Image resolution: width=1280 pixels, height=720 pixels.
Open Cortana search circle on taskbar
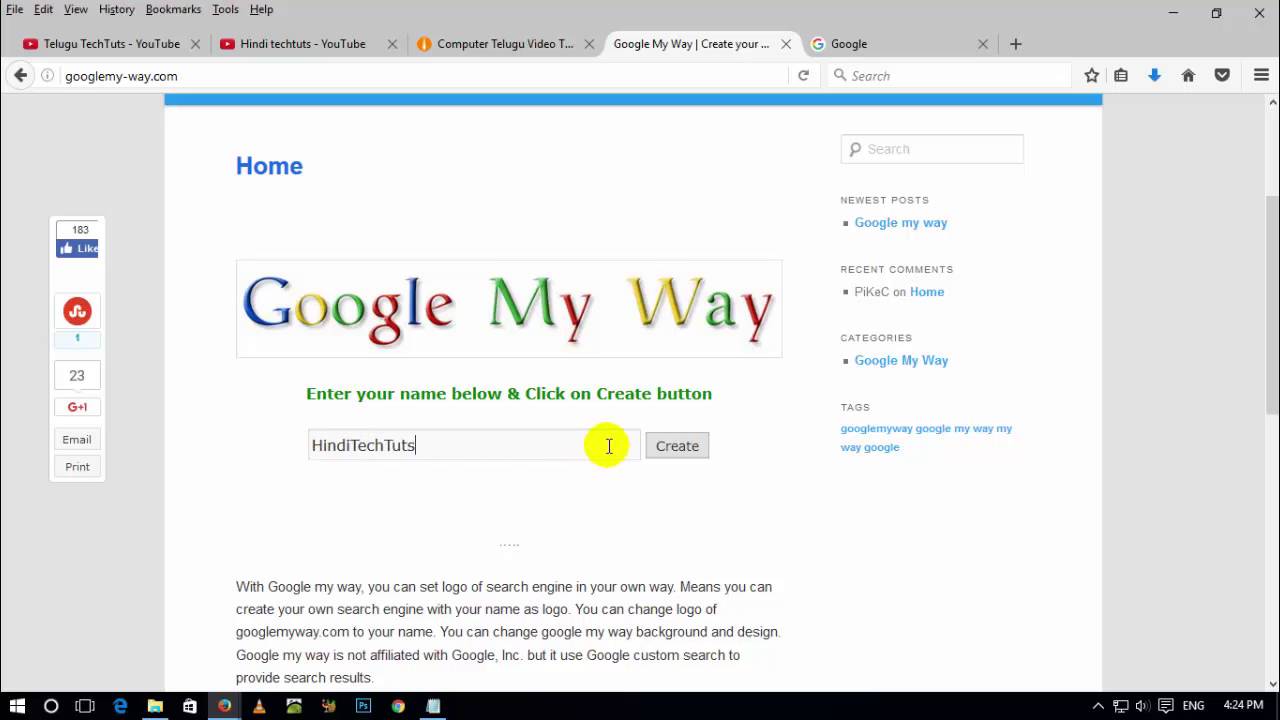(x=51, y=706)
